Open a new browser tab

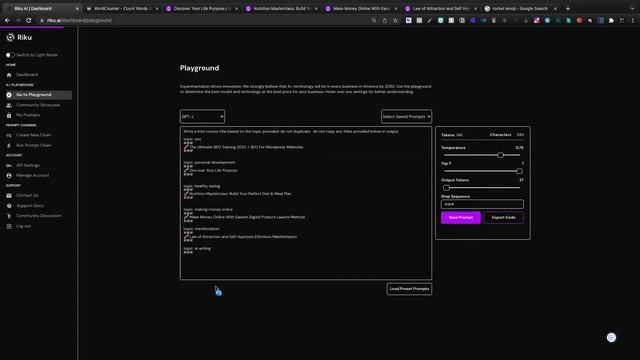tap(568, 9)
